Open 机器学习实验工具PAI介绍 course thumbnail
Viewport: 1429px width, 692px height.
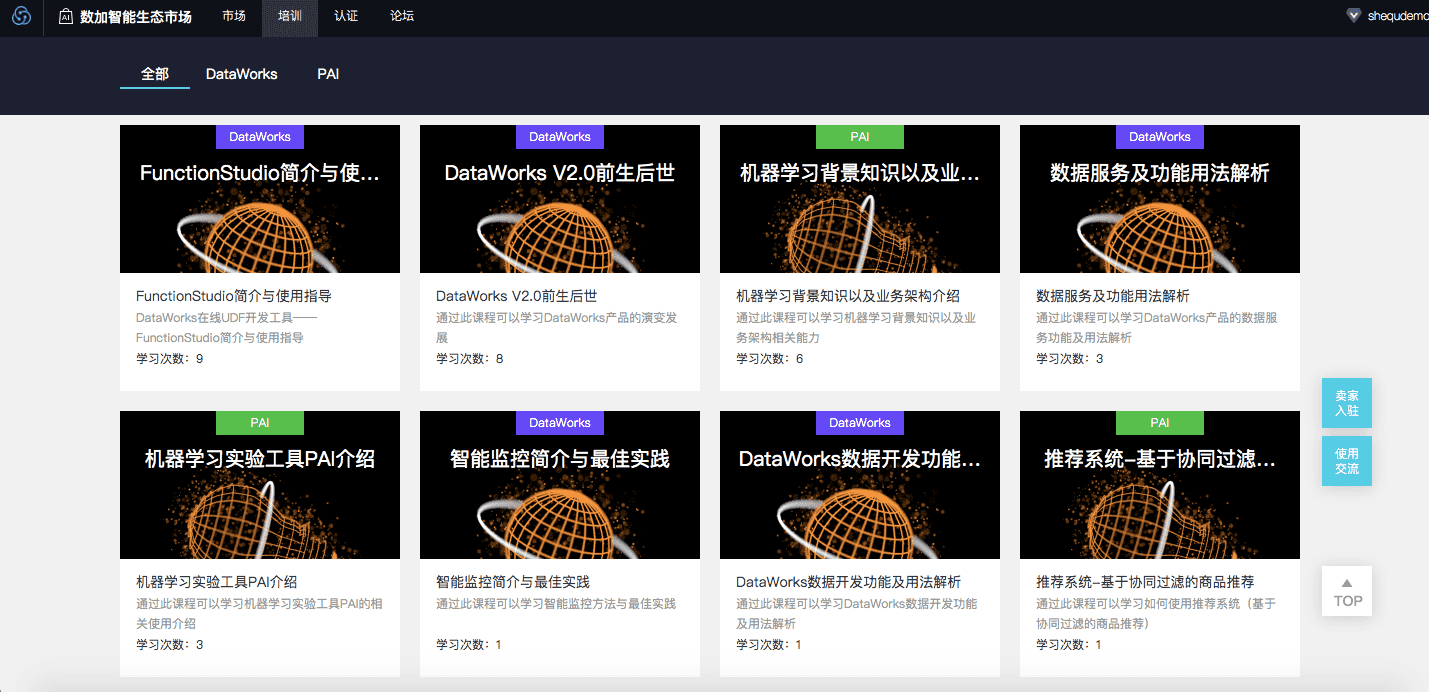(260, 485)
